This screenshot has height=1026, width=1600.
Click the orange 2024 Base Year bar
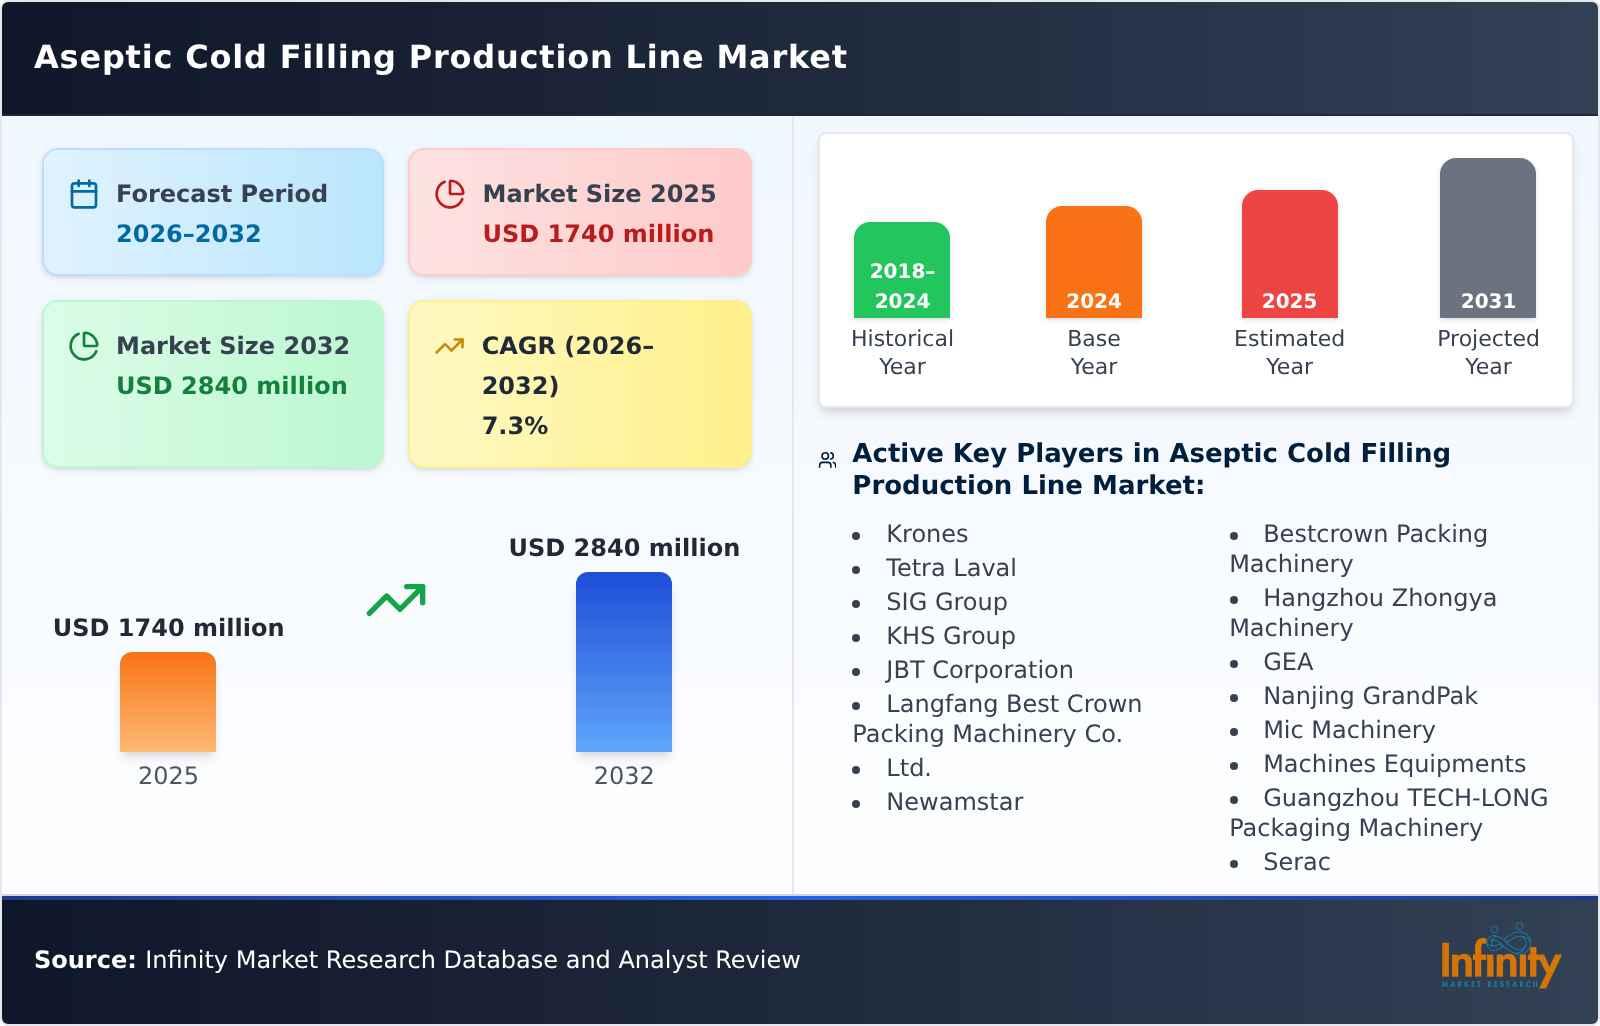(1093, 260)
